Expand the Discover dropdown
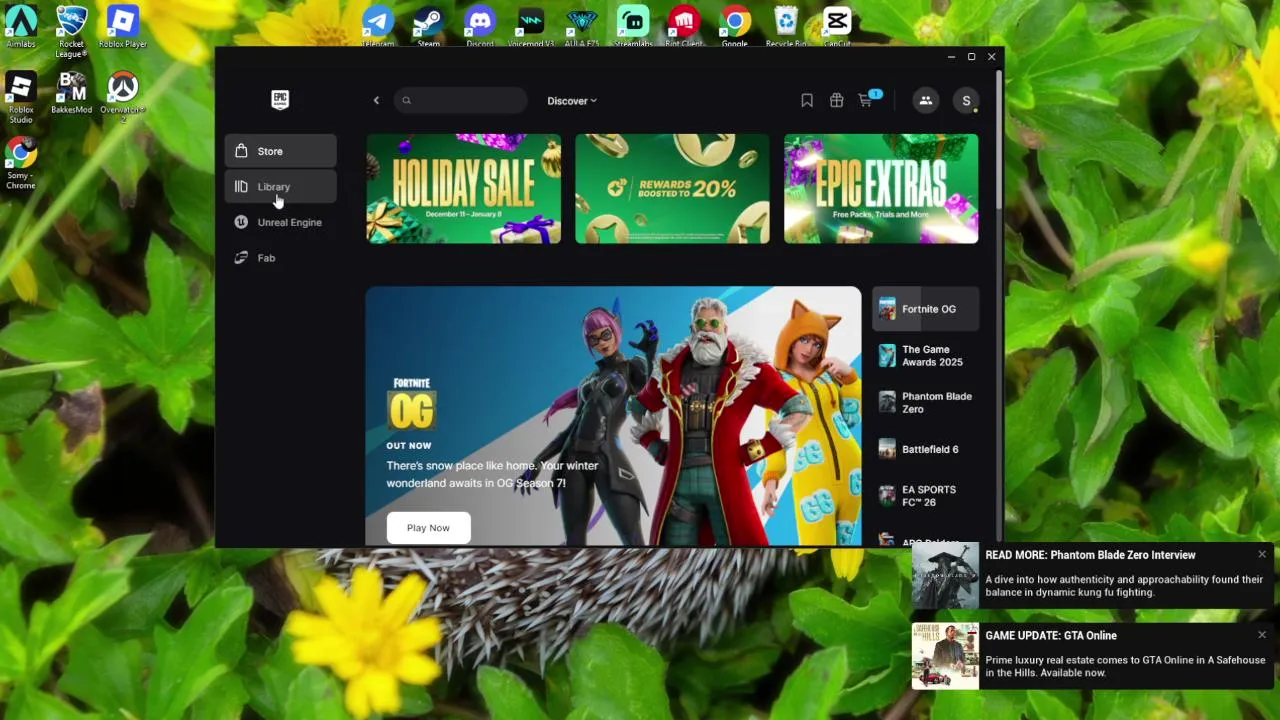The height and width of the screenshot is (720, 1280). [572, 100]
